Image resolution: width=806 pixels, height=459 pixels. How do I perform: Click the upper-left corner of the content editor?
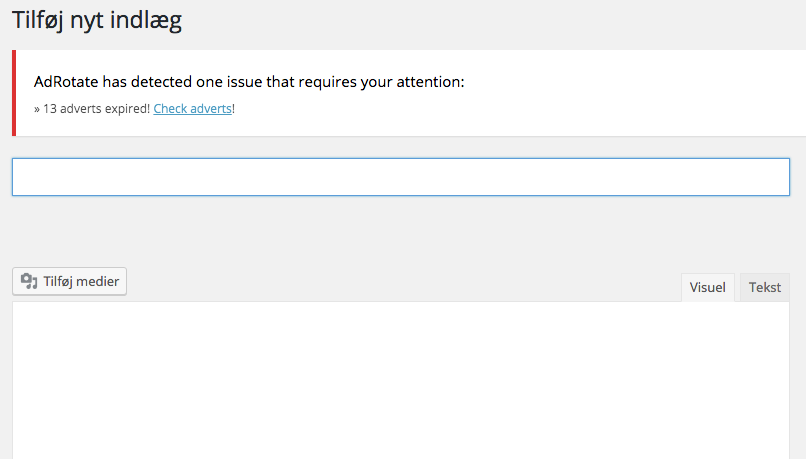[x=23, y=311]
